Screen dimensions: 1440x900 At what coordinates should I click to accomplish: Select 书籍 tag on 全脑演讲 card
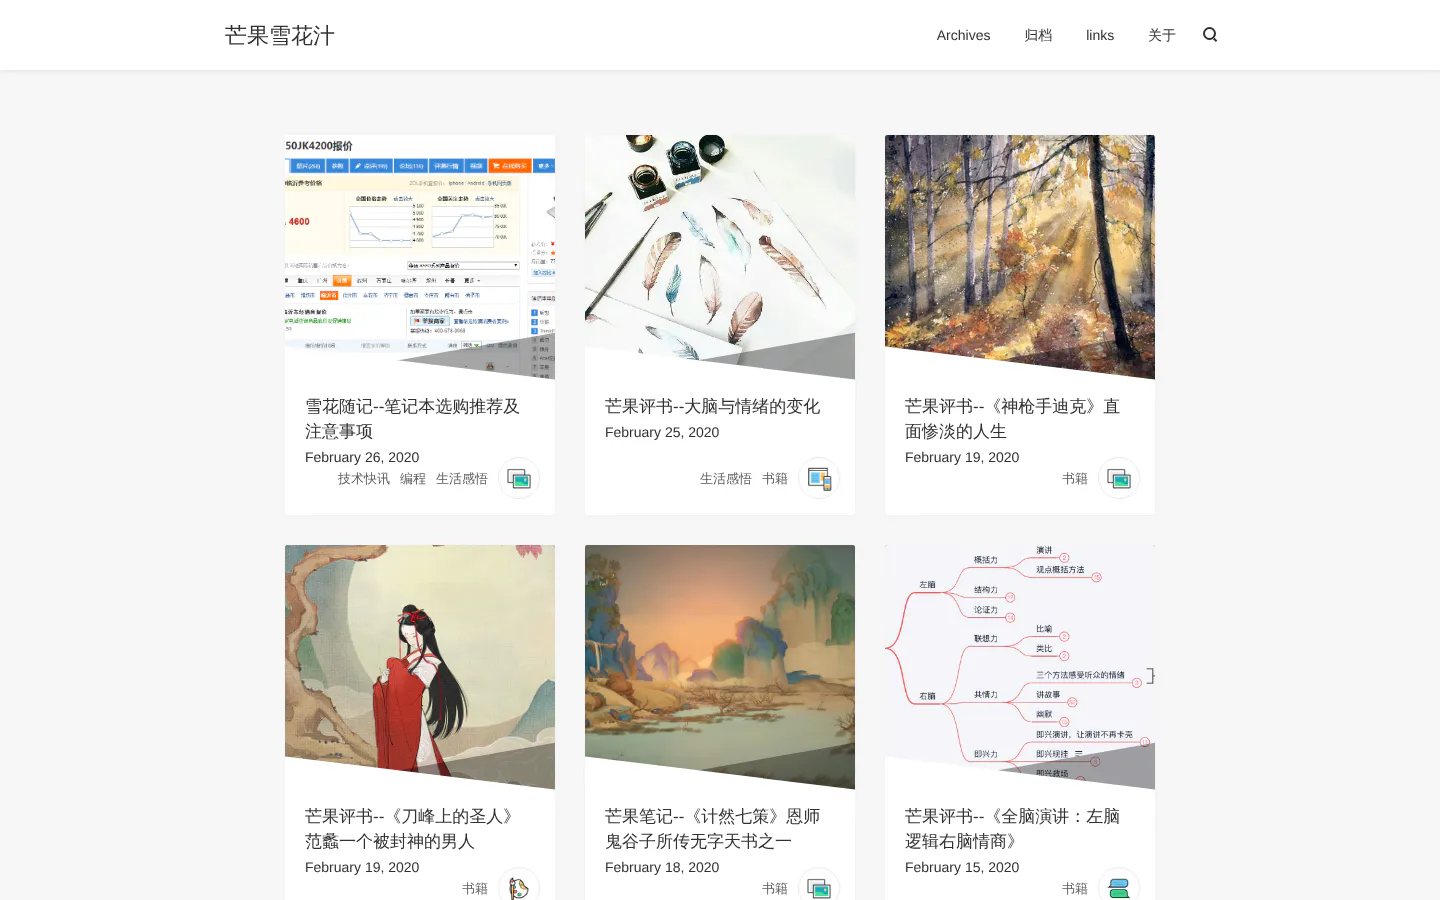[x=1075, y=888]
